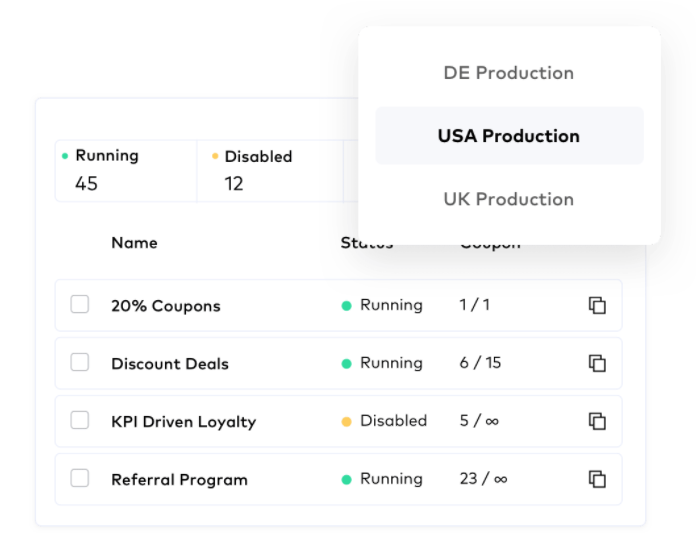This screenshot has height=560, width=696.
Task: Open the 20% Coupons campaign
Action: tap(166, 306)
